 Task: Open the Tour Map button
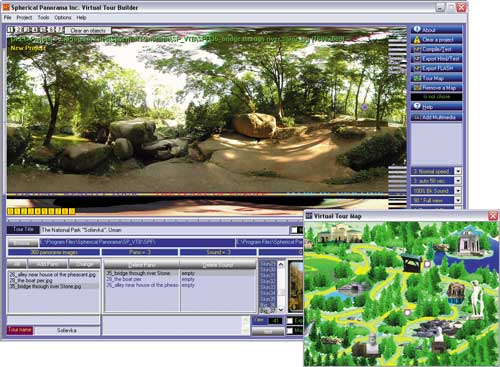point(437,78)
